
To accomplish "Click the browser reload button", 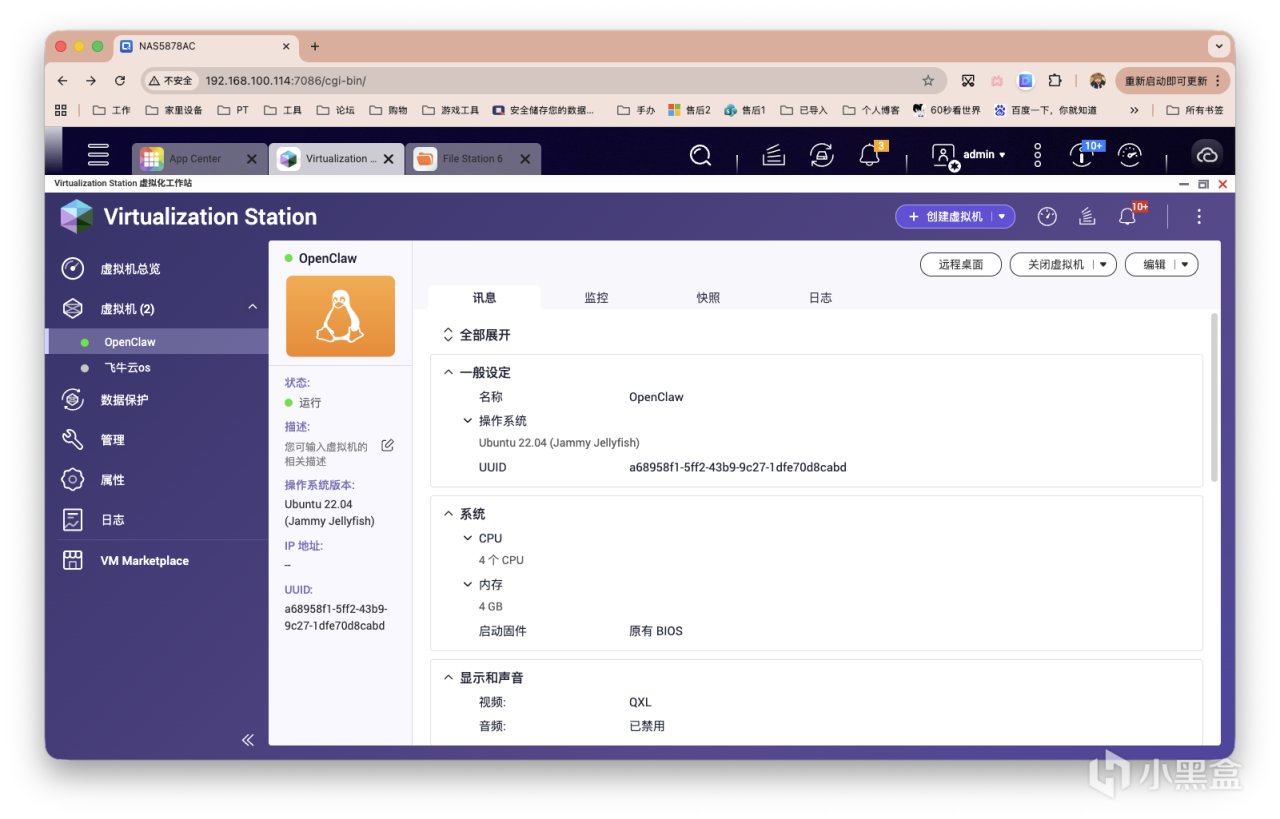I will [x=120, y=81].
